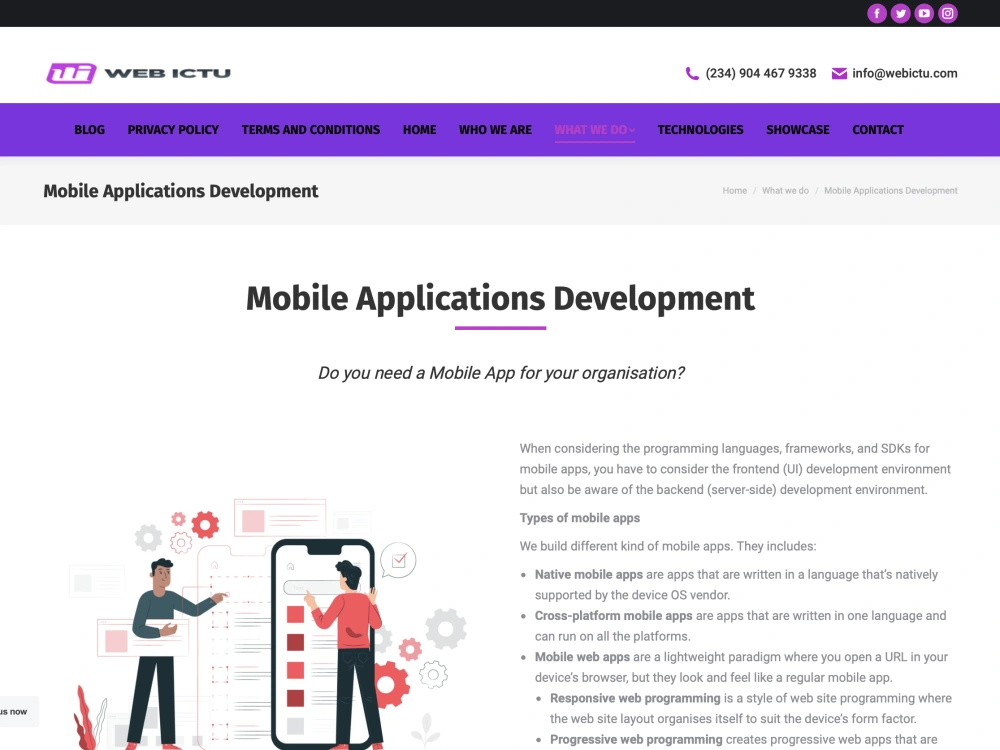The image size is (1000, 750).
Task: Click the Web ICTU logo
Action: coord(138,73)
